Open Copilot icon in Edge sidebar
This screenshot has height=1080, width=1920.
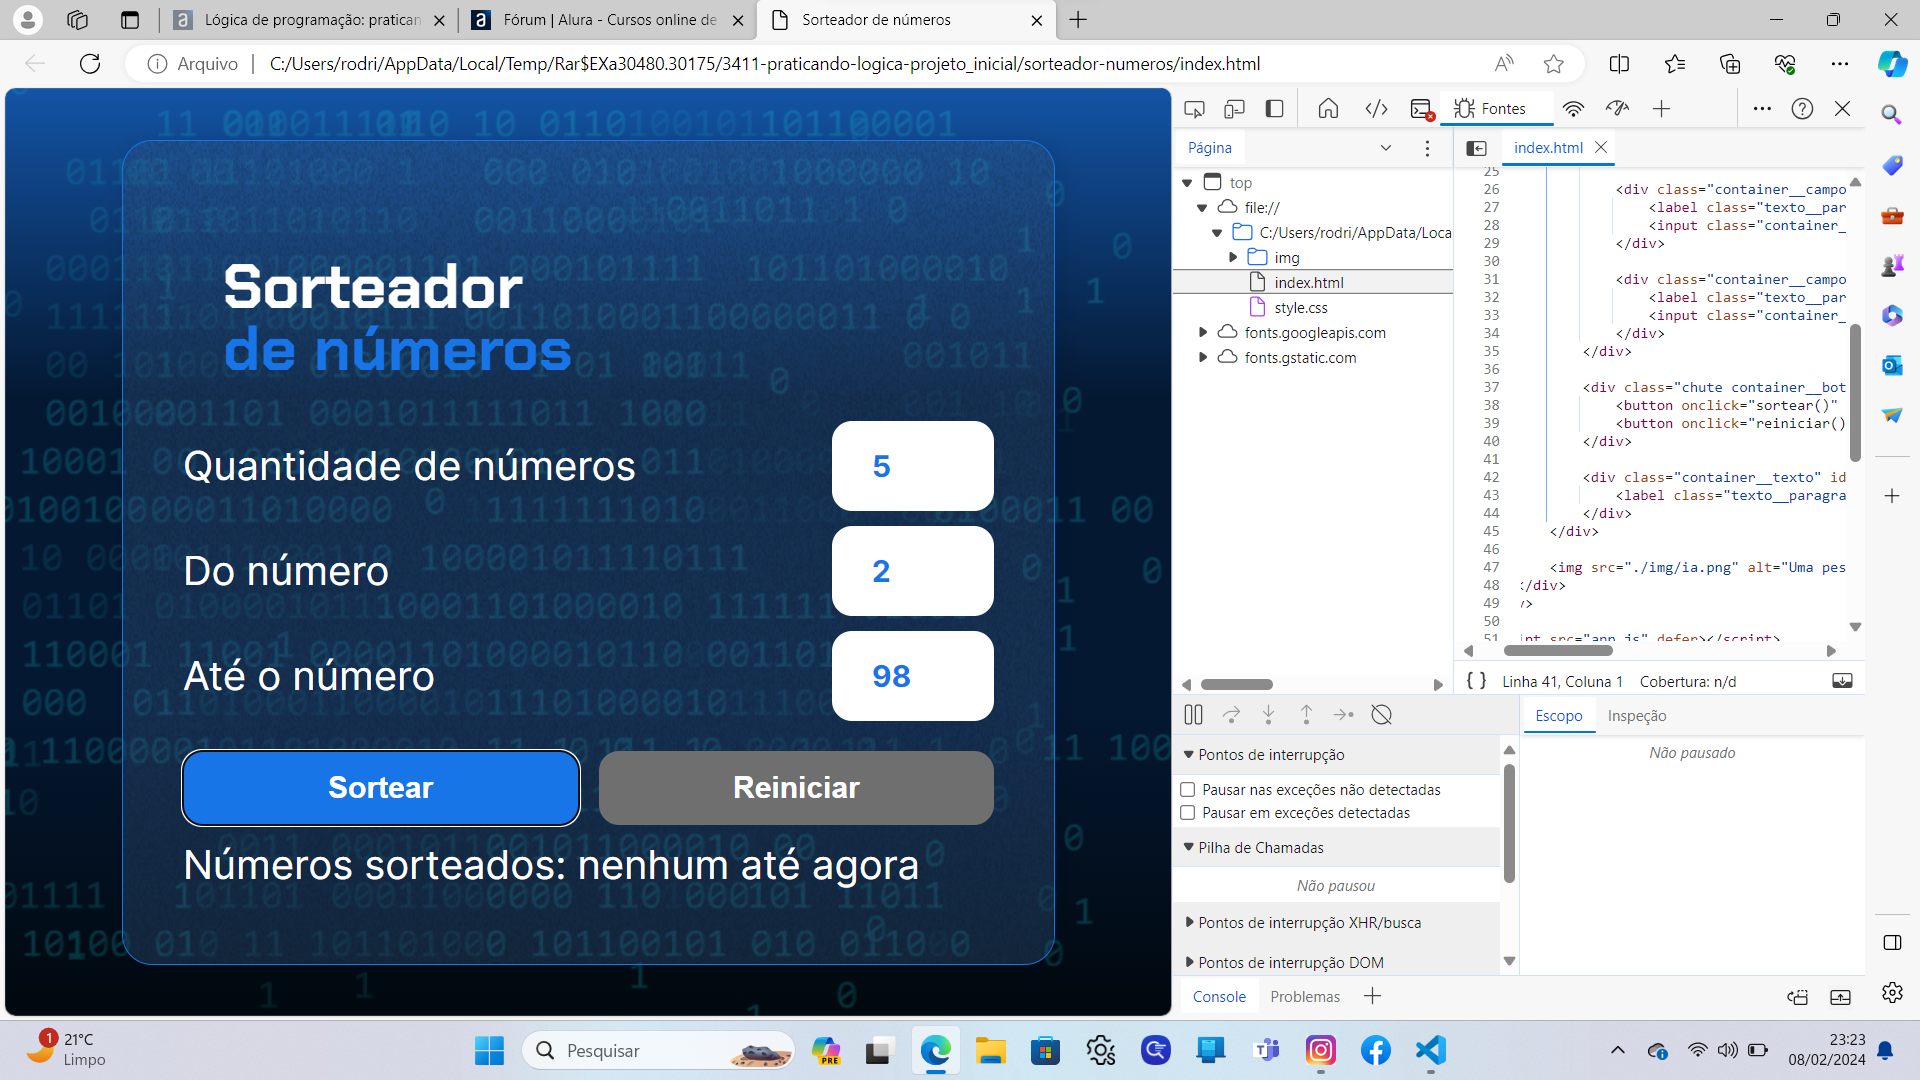[1892, 64]
